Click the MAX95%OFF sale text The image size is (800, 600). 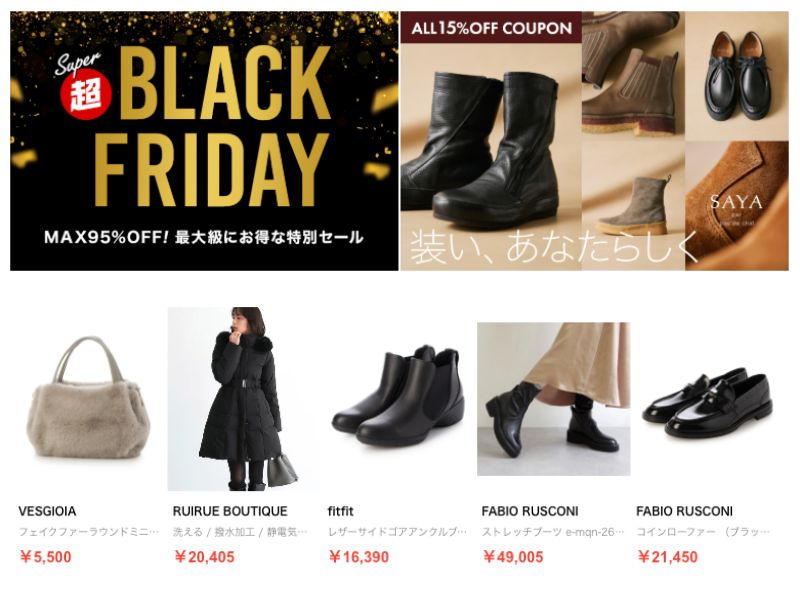pyautogui.click(x=107, y=237)
